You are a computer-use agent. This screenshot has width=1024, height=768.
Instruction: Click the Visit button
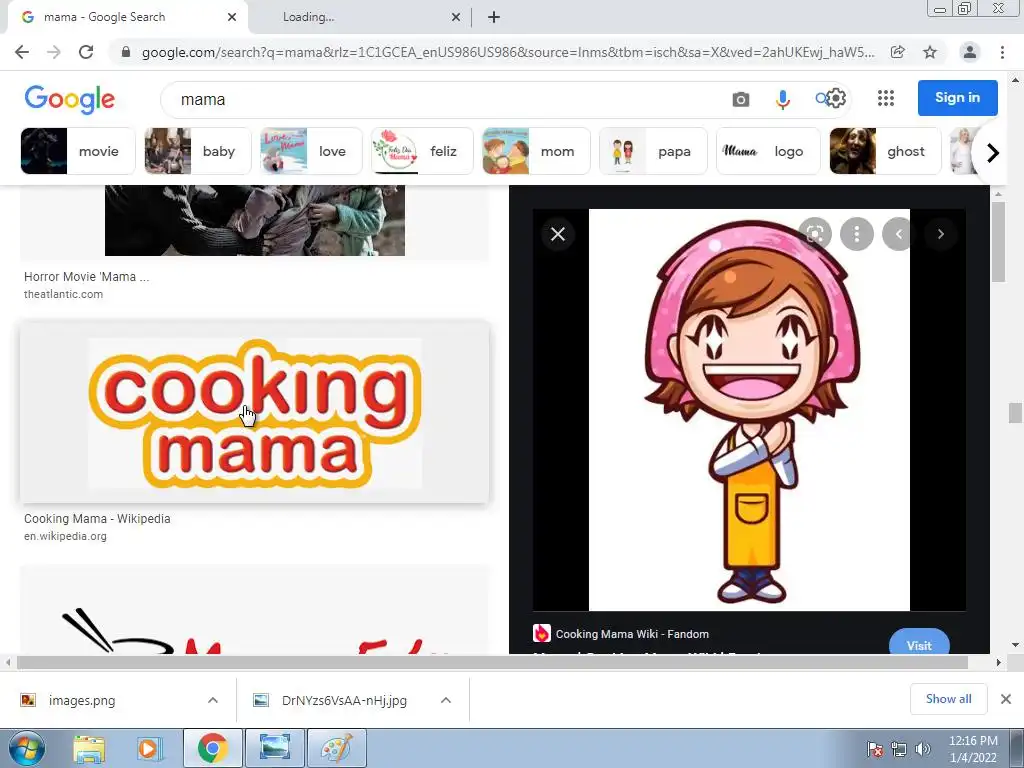(919, 643)
